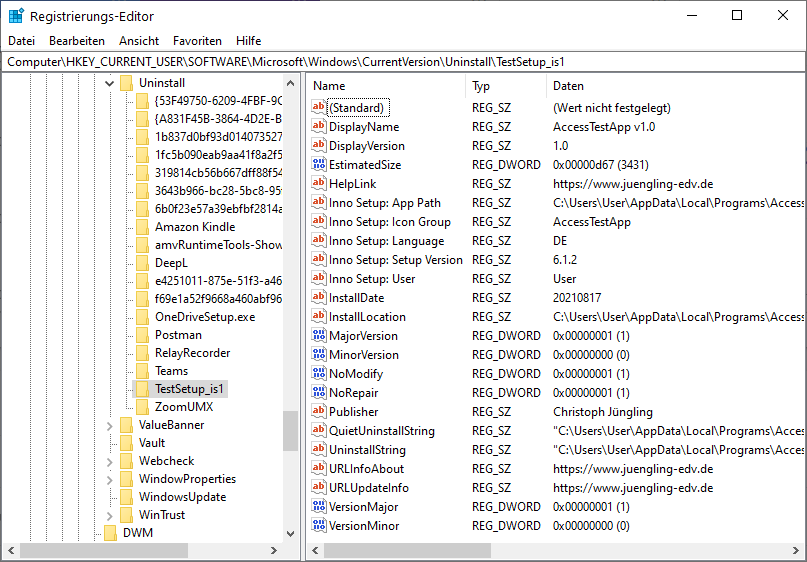Expand the WindowProperties key
Image resolution: width=807 pixels, height=562 pixels.
[109, 479]
